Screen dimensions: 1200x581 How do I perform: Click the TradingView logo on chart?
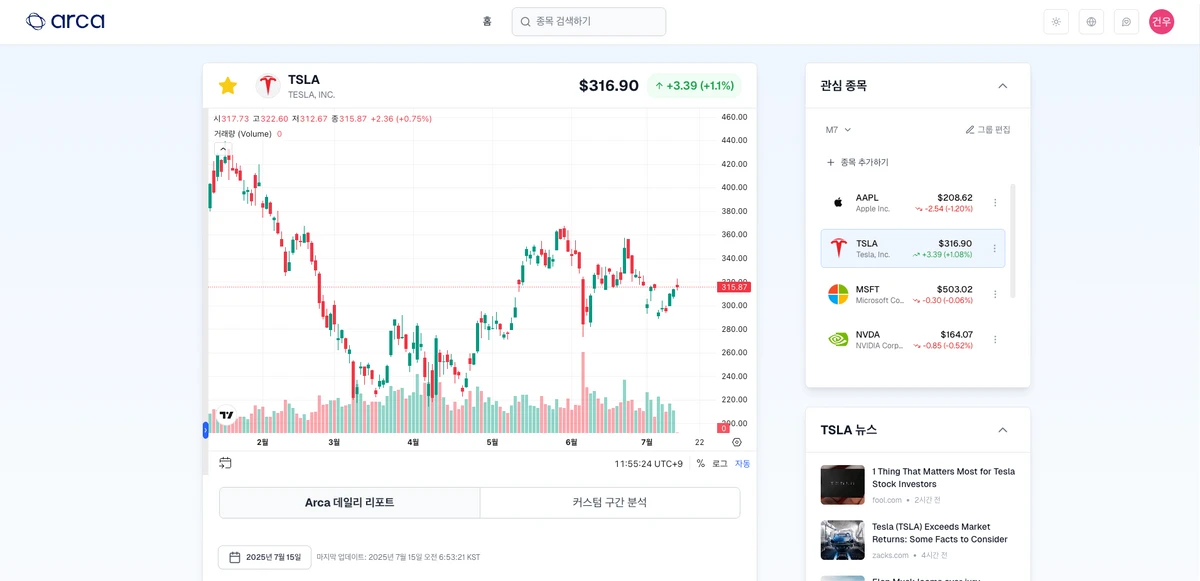click(226, 415)
